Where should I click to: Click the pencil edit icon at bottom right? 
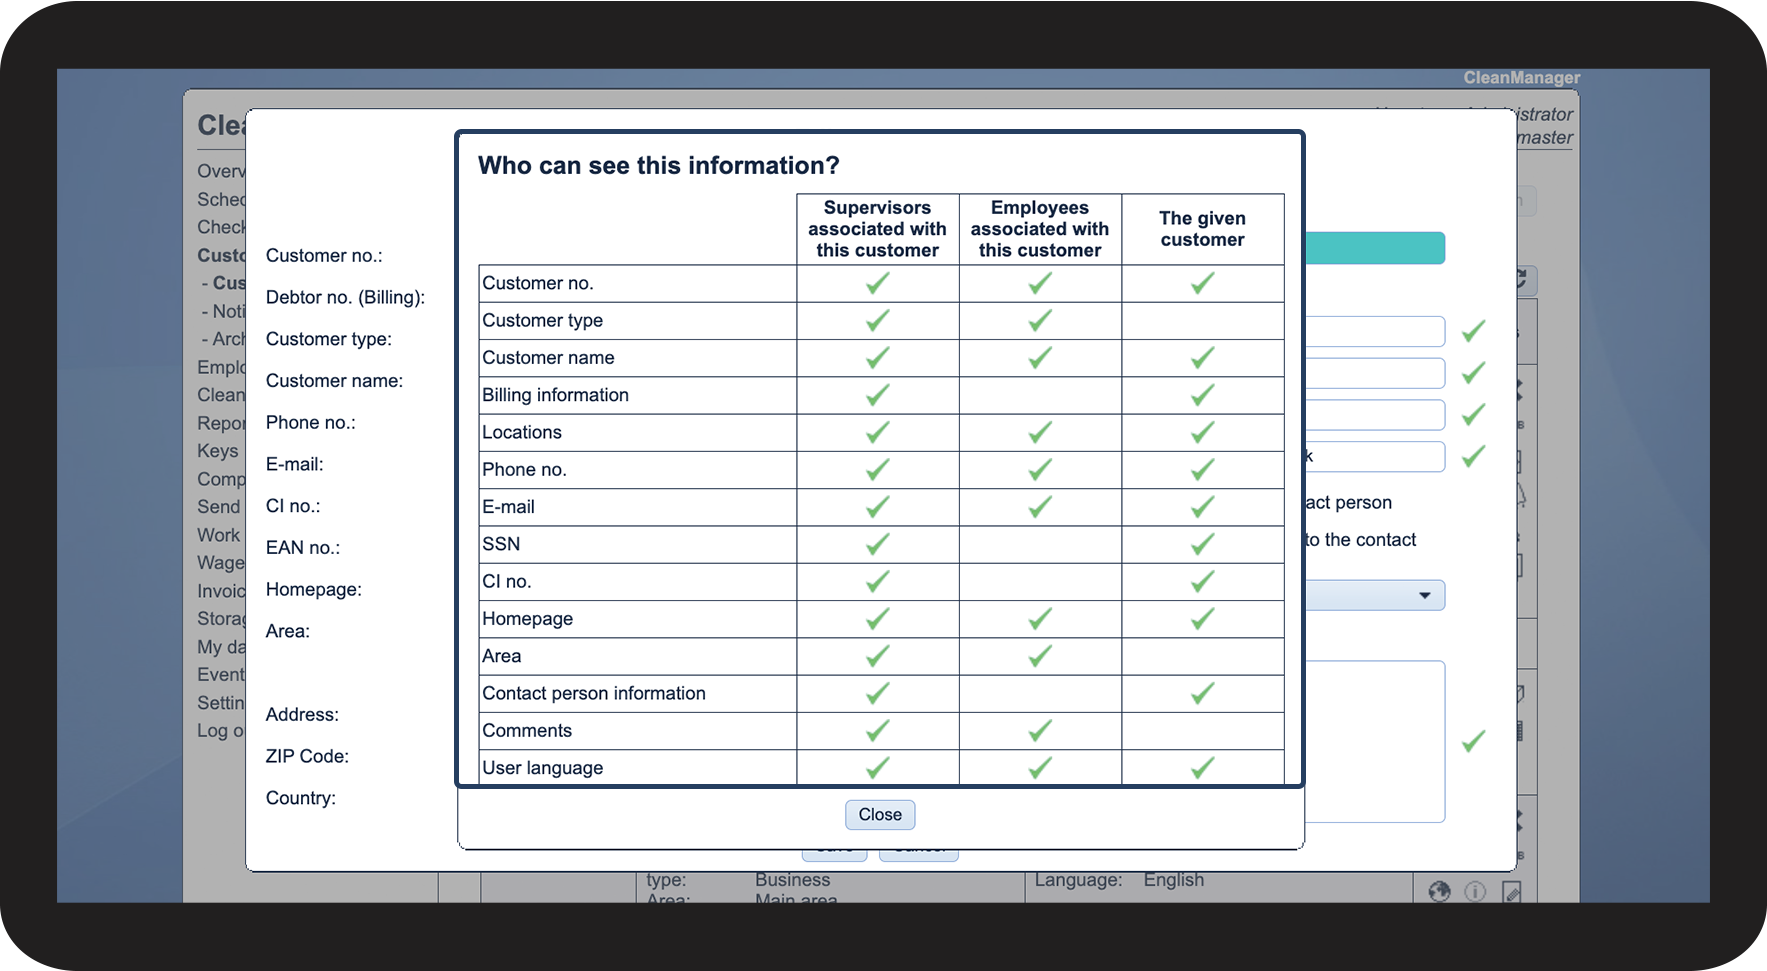(x=1511, y=891)
